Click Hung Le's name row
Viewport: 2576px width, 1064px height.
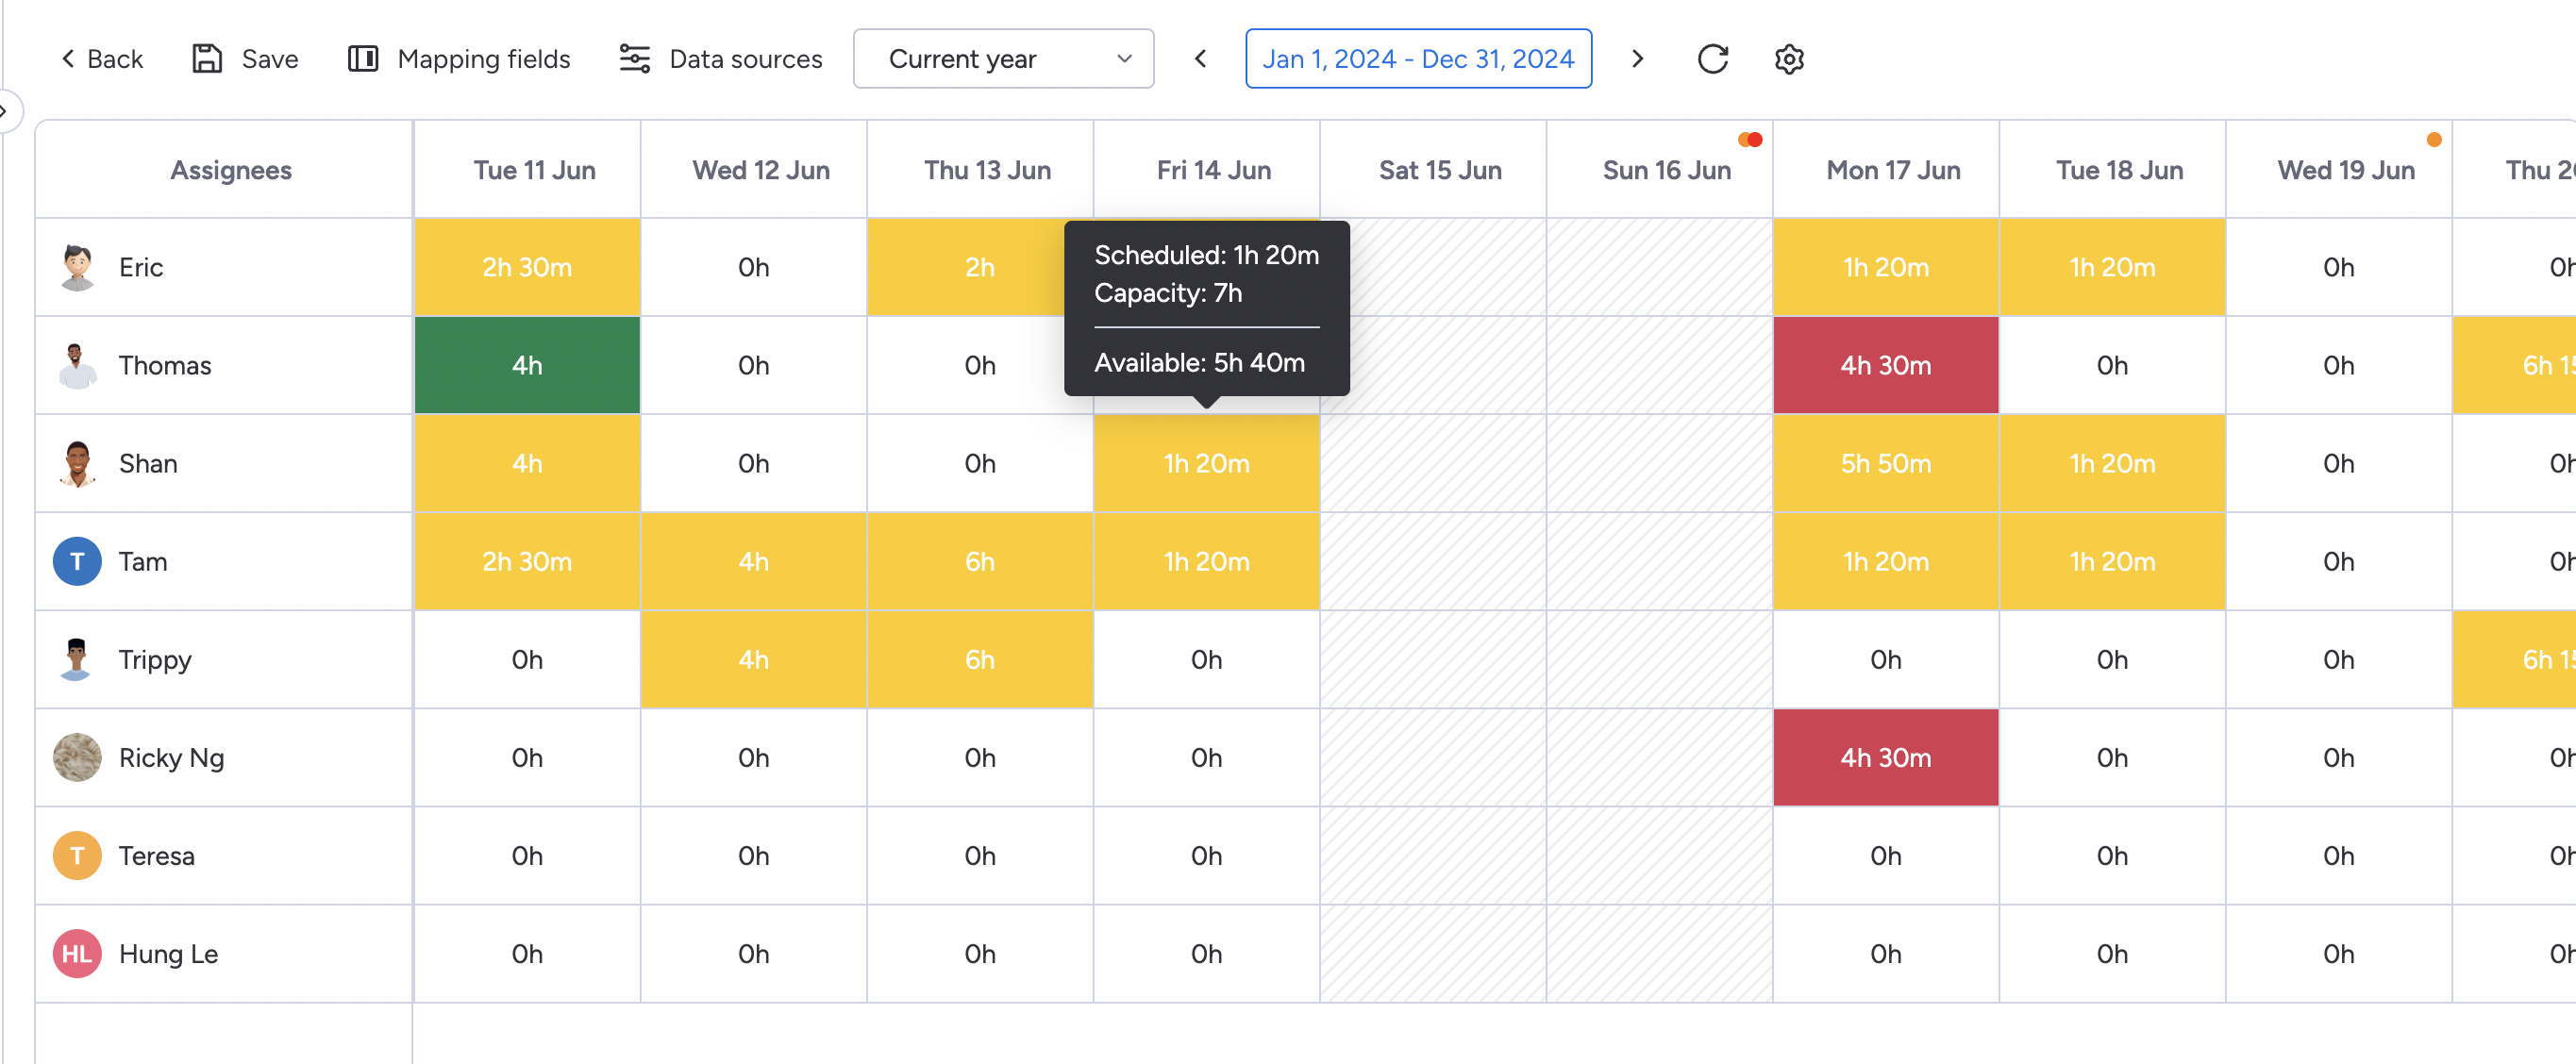168,954
